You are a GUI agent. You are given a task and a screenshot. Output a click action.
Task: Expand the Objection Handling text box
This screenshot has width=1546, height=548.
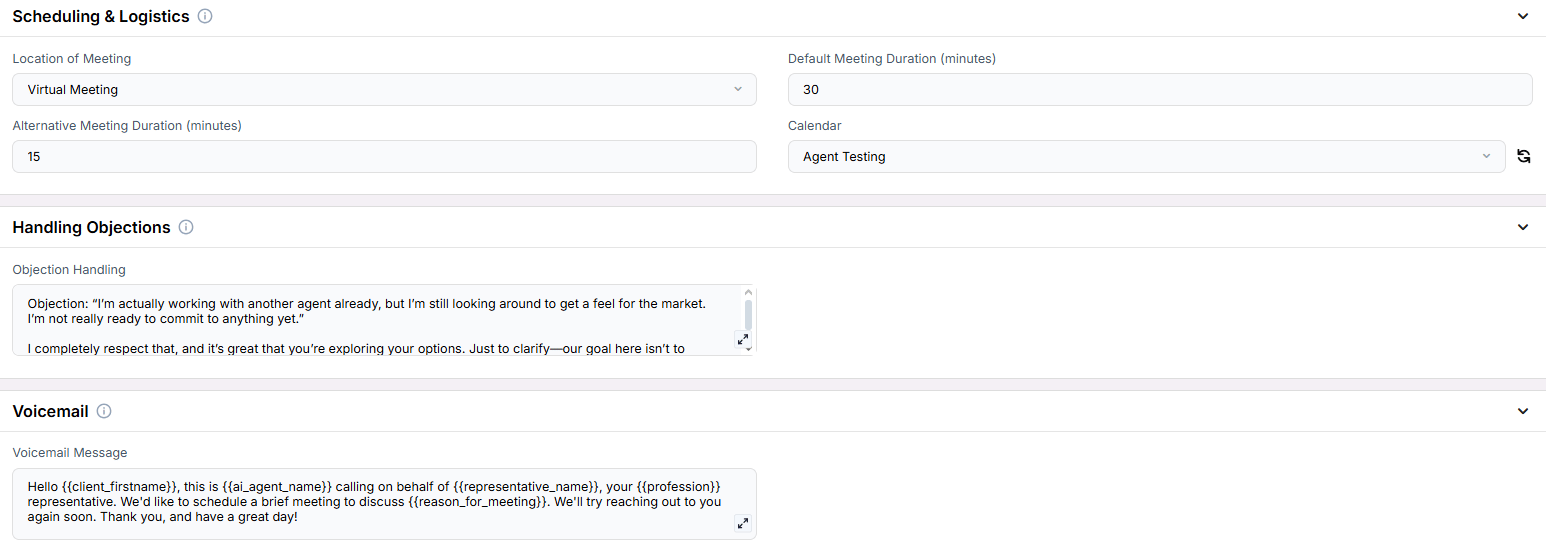[x=743, y=340]
